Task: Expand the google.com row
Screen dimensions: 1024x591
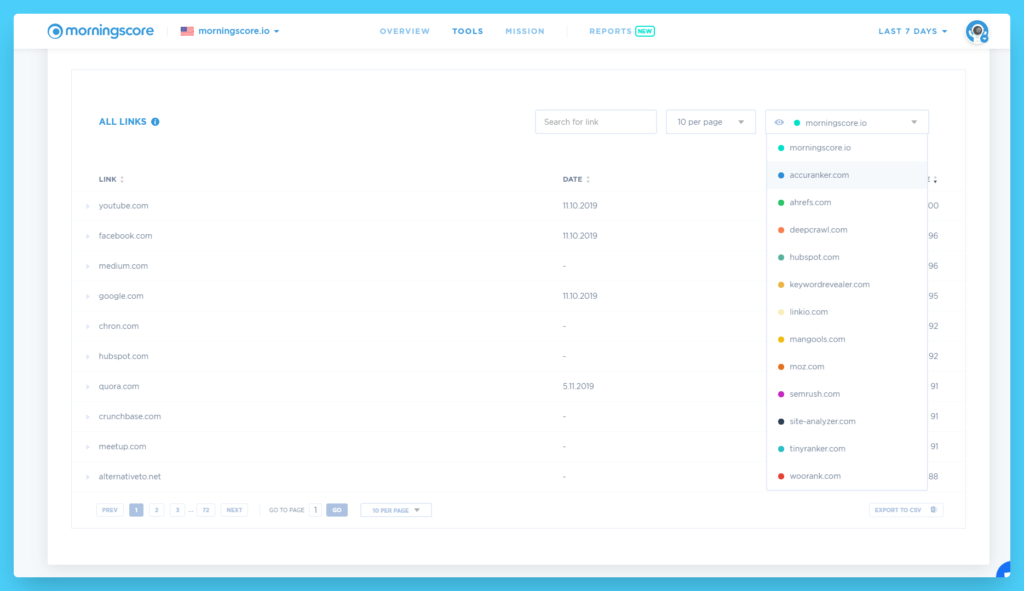Action: click(x=88, y=296)
